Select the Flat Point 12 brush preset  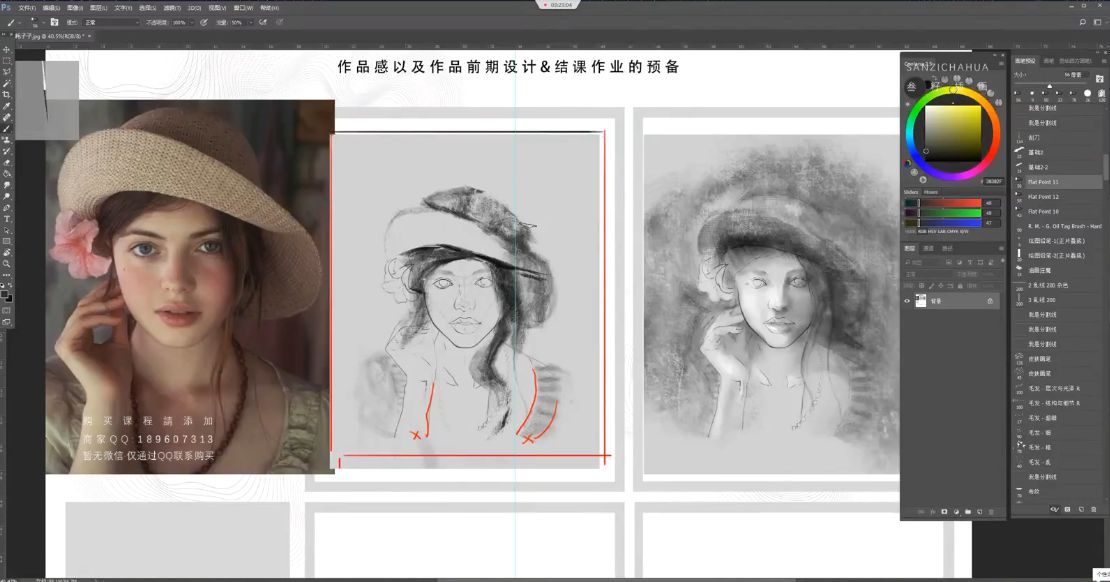(1043, 197)
